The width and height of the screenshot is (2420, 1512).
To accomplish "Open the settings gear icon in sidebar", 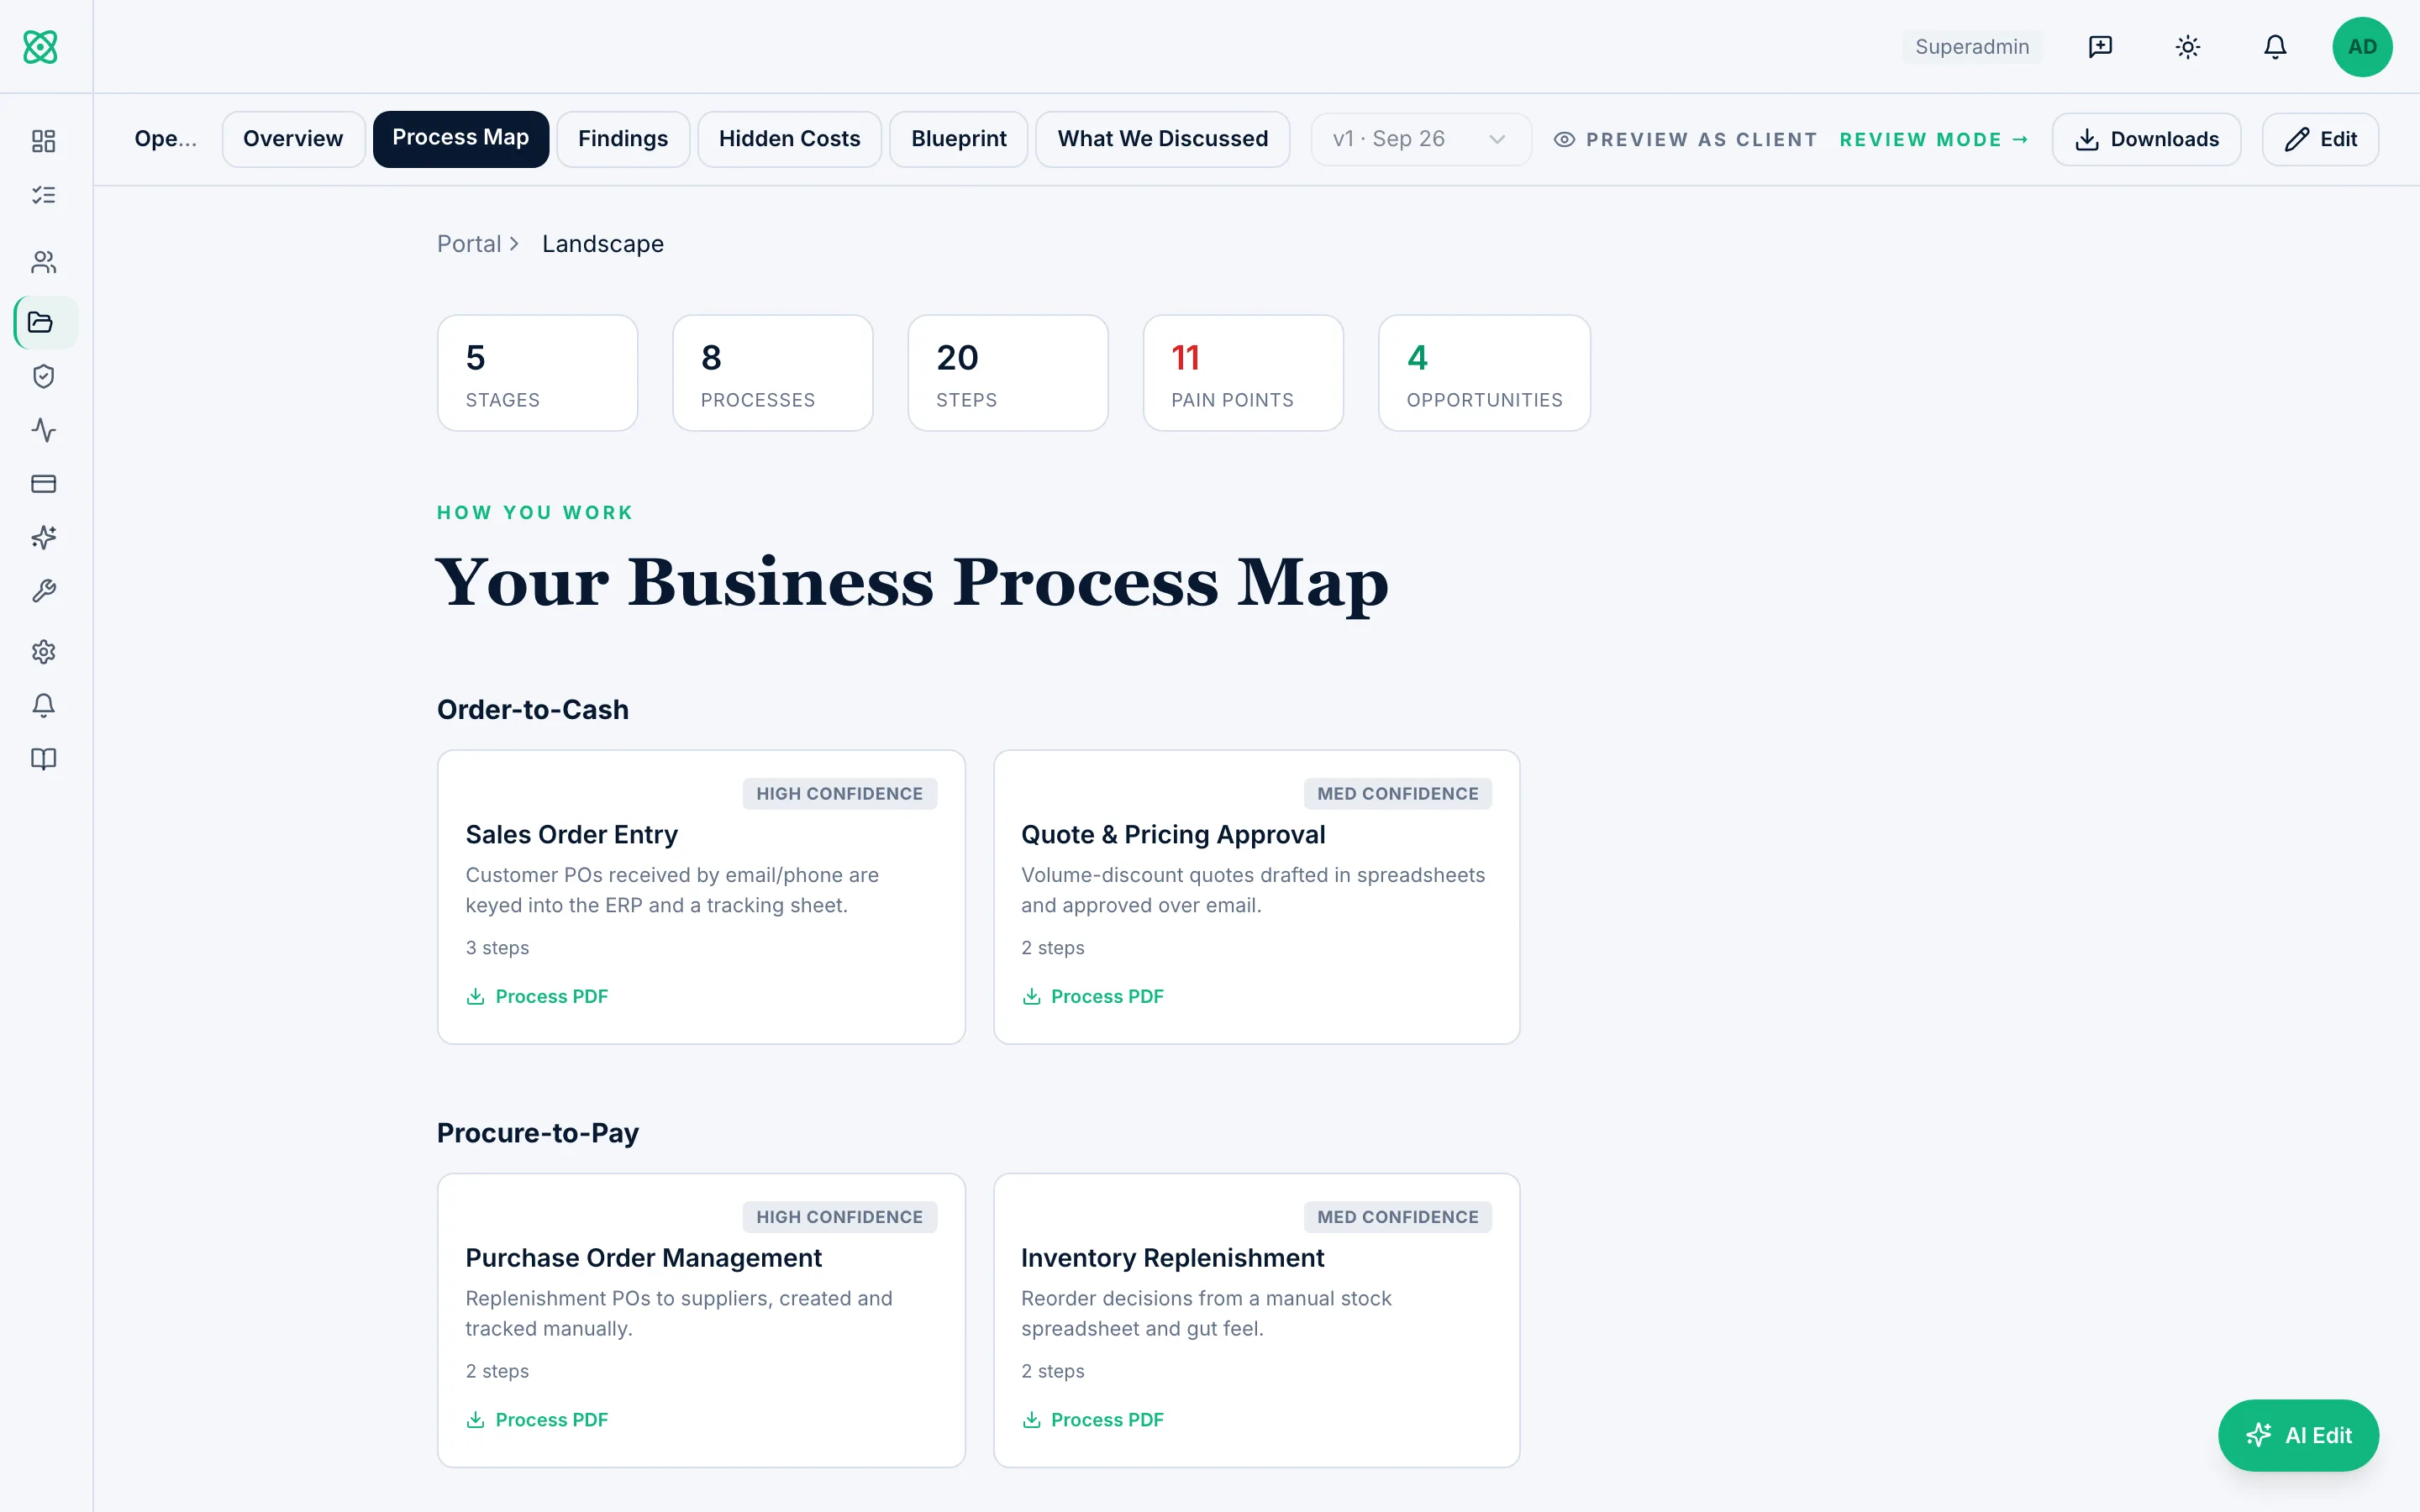I will 43,652.
